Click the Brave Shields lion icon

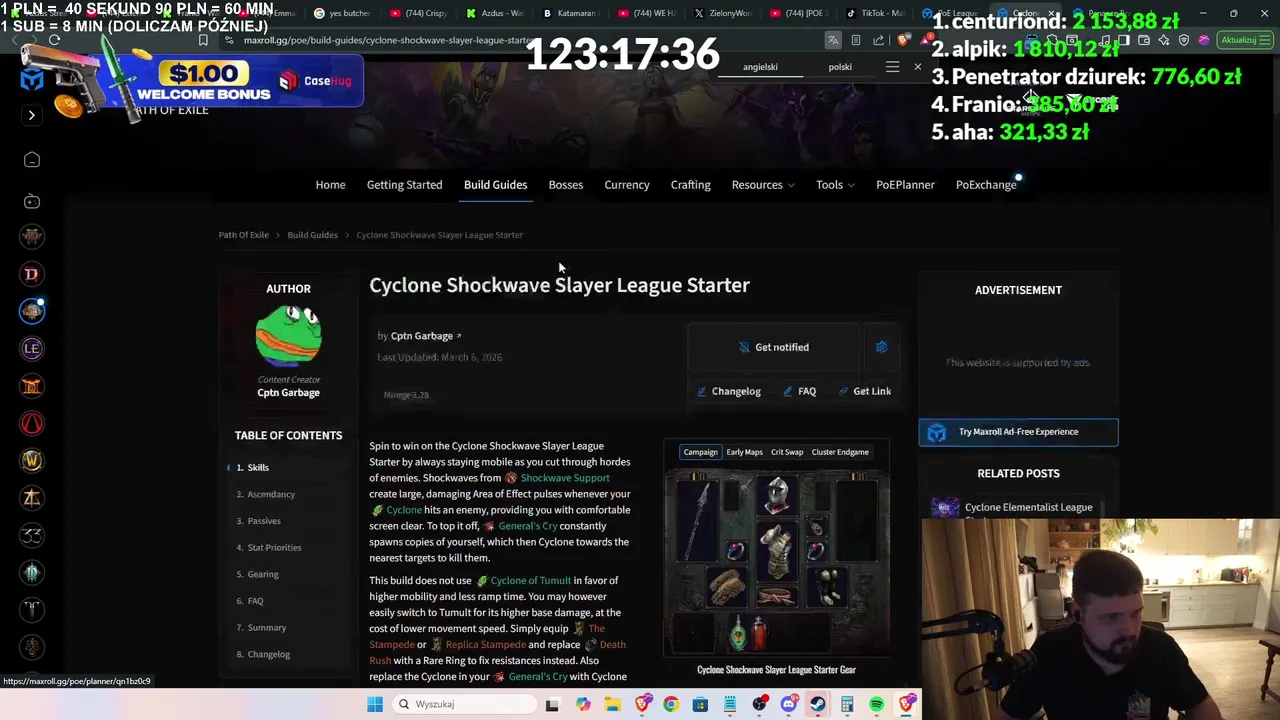903,40
